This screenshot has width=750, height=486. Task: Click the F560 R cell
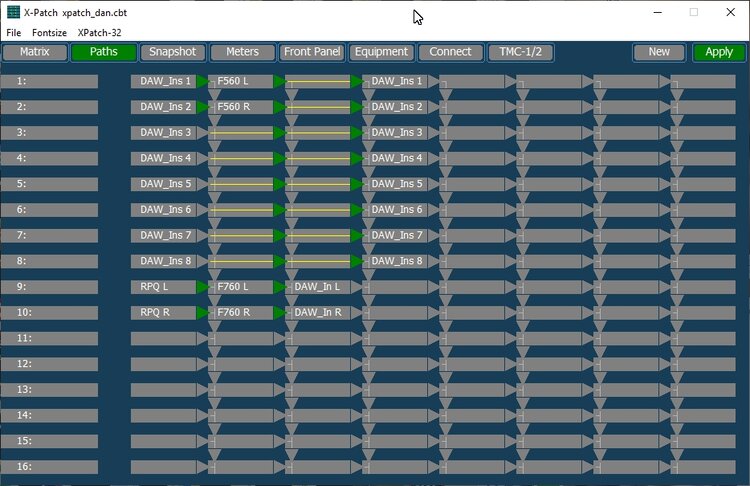pyautogui.click(x=241, y=107)
